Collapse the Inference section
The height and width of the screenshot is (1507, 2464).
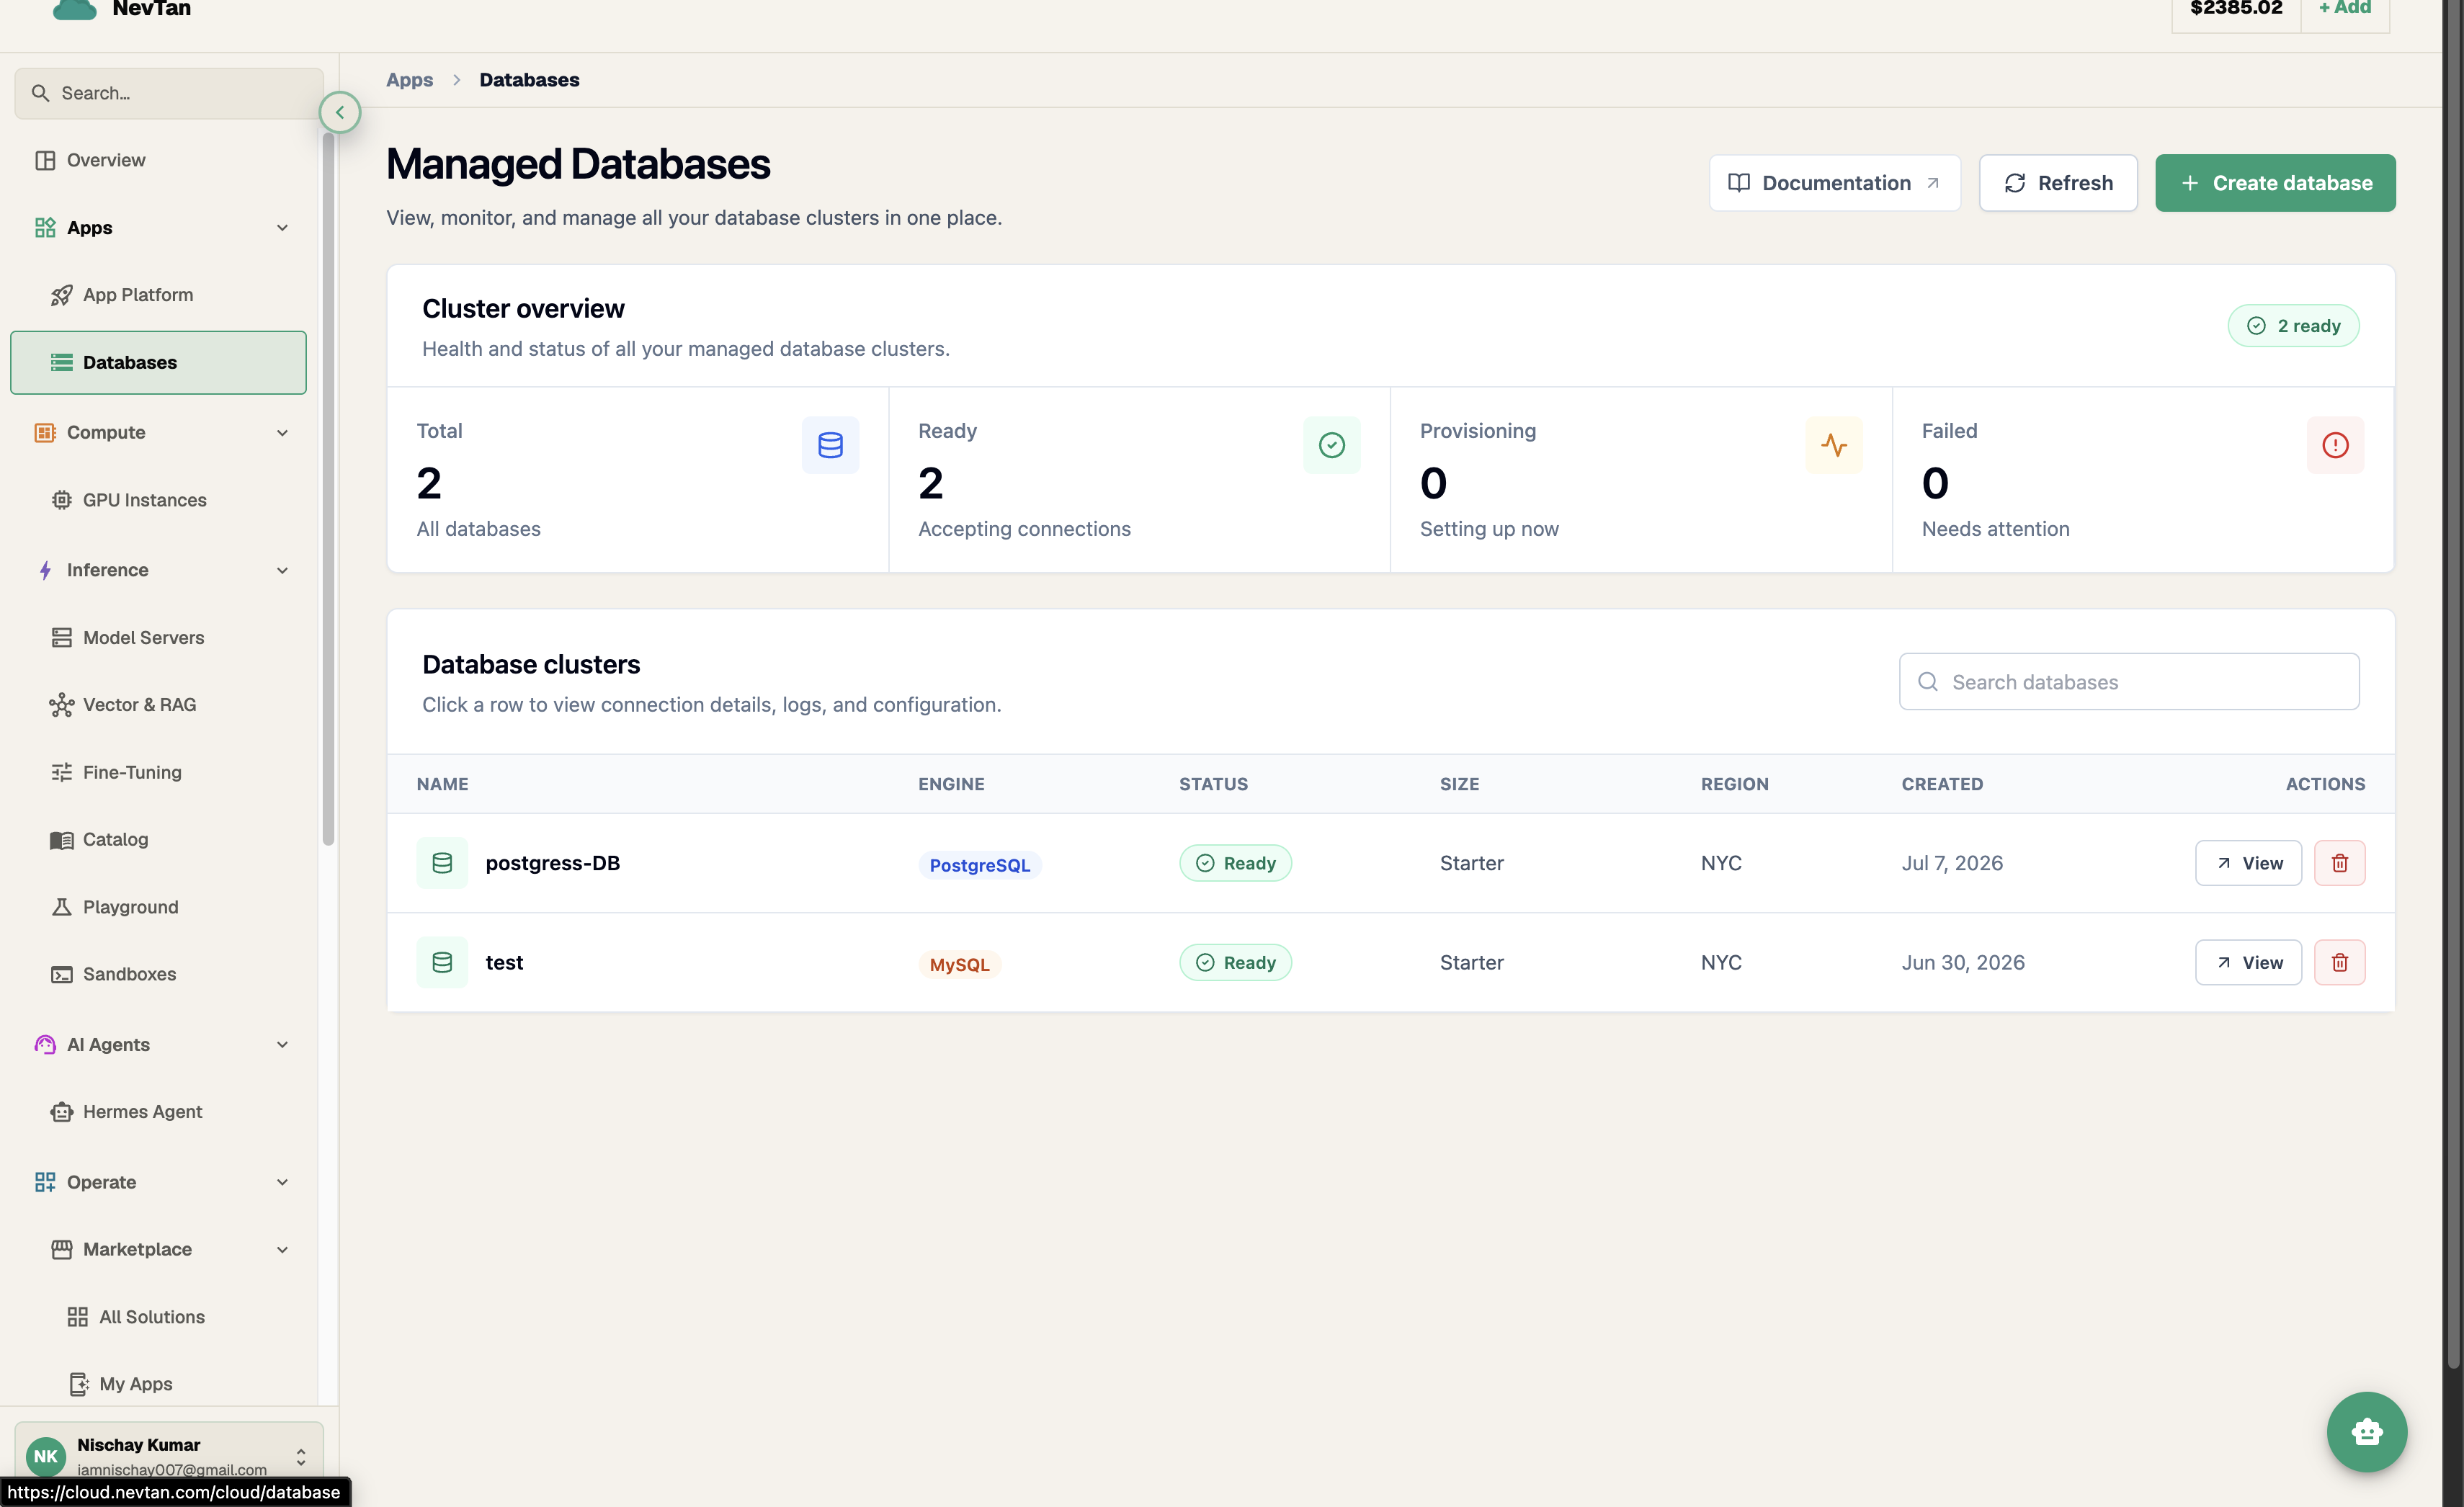(x=282, y=570)
